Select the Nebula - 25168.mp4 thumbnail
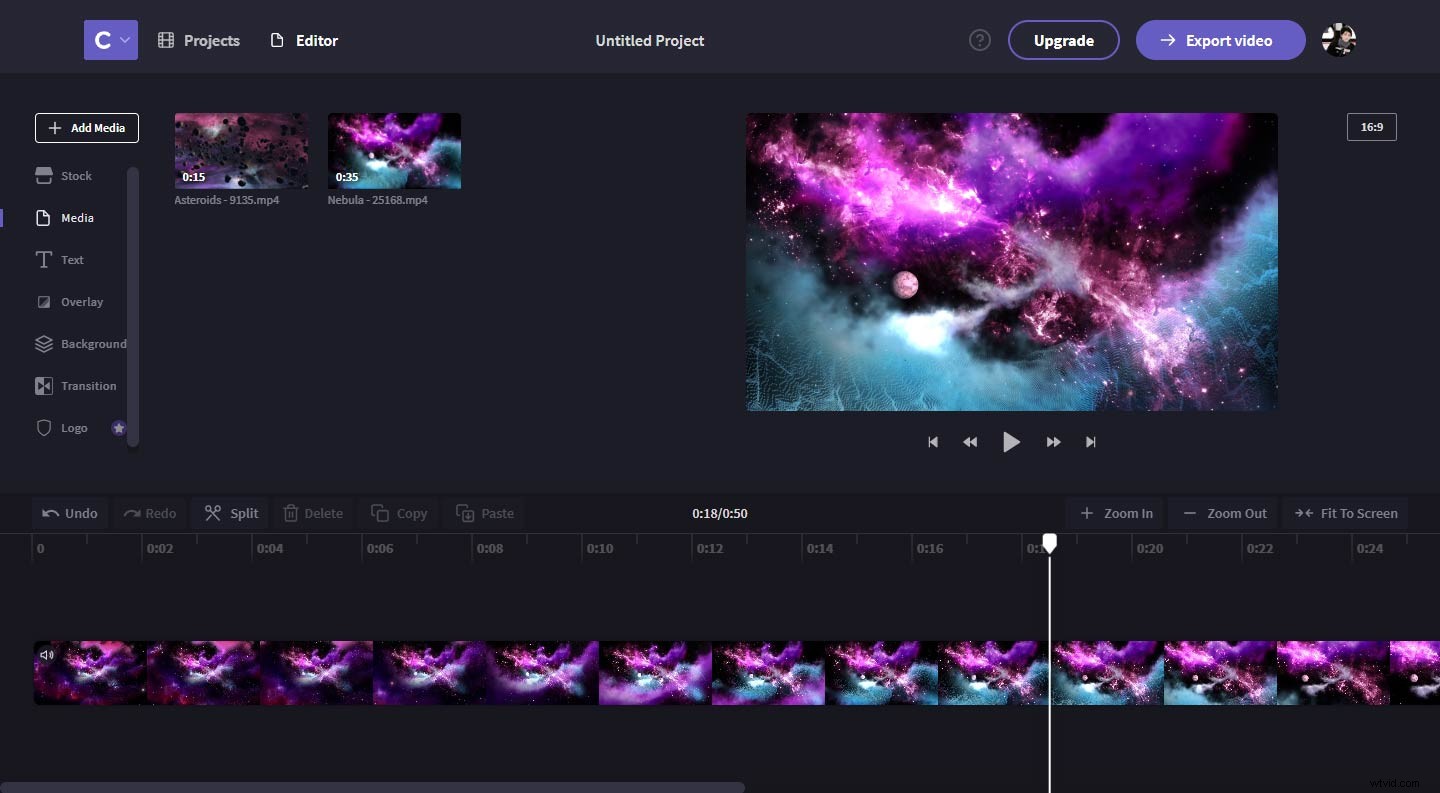The image size is (1440, 793). pos(394,150)
